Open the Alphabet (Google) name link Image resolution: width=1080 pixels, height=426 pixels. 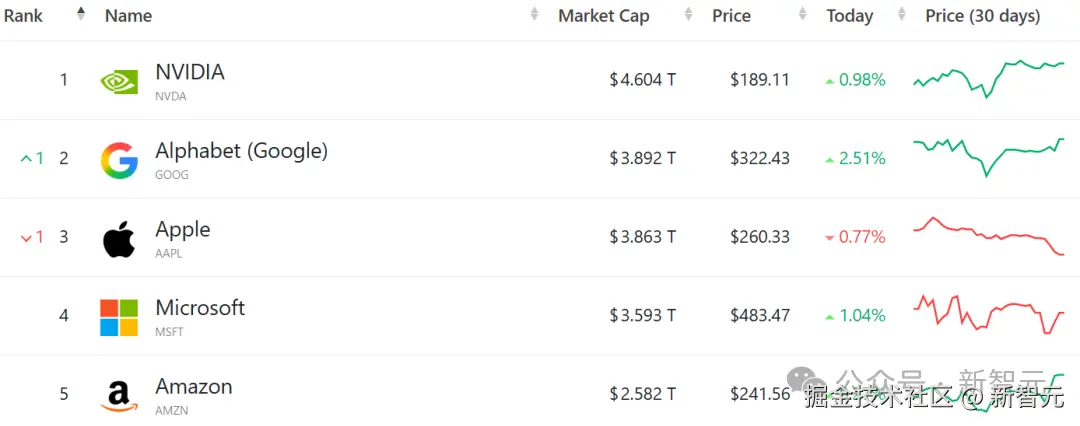coord(241,151)
